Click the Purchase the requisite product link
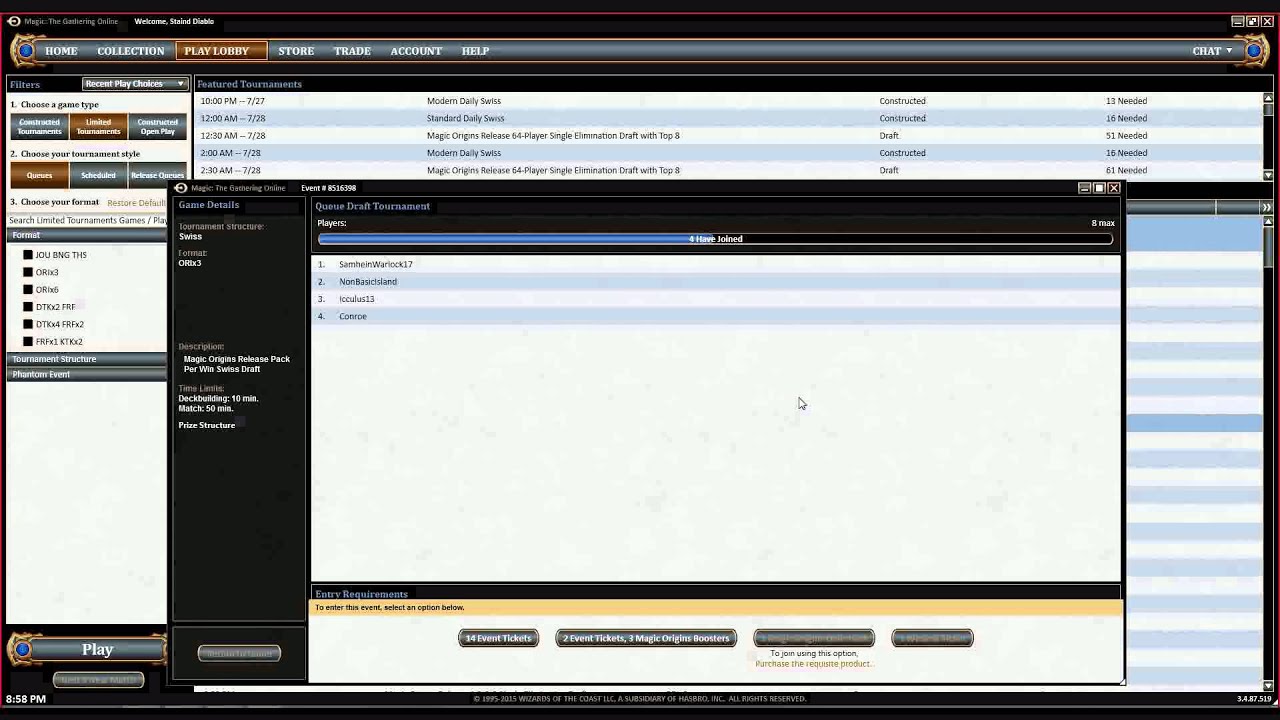This screenshot has height=720, width=1280. [813, 664]
